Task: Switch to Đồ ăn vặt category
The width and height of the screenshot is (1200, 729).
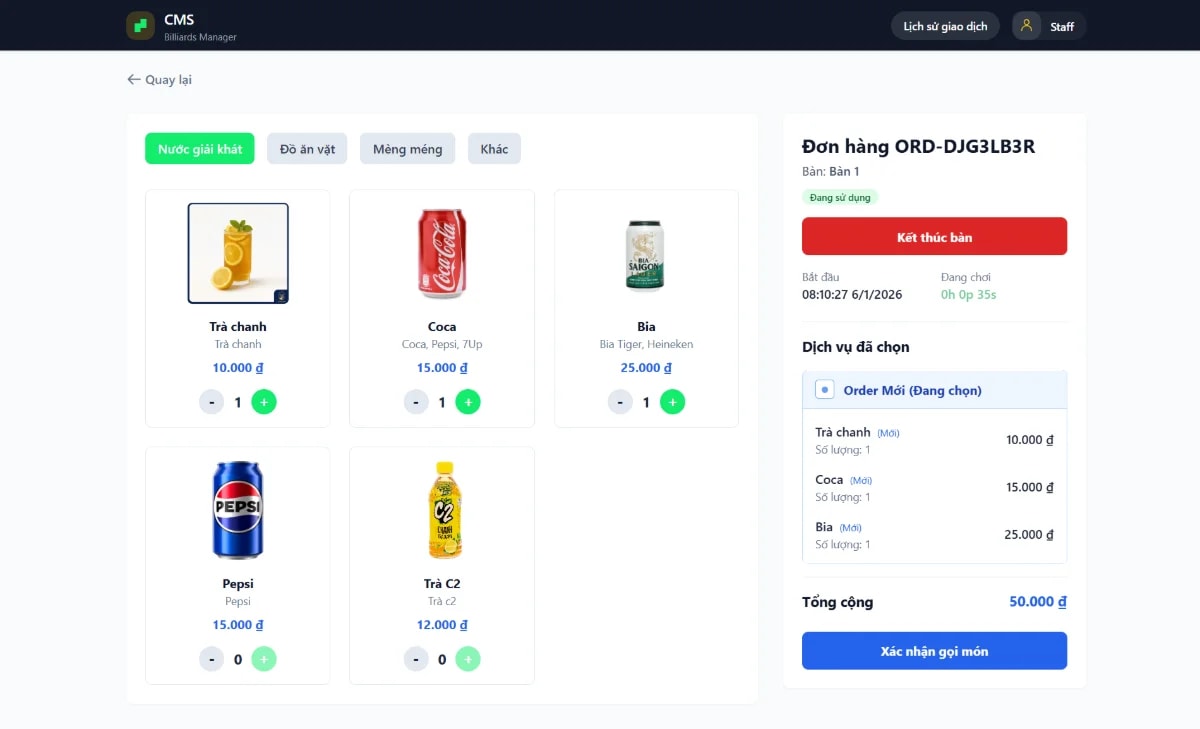Action: pyautogui.click(x=307, y=149)
